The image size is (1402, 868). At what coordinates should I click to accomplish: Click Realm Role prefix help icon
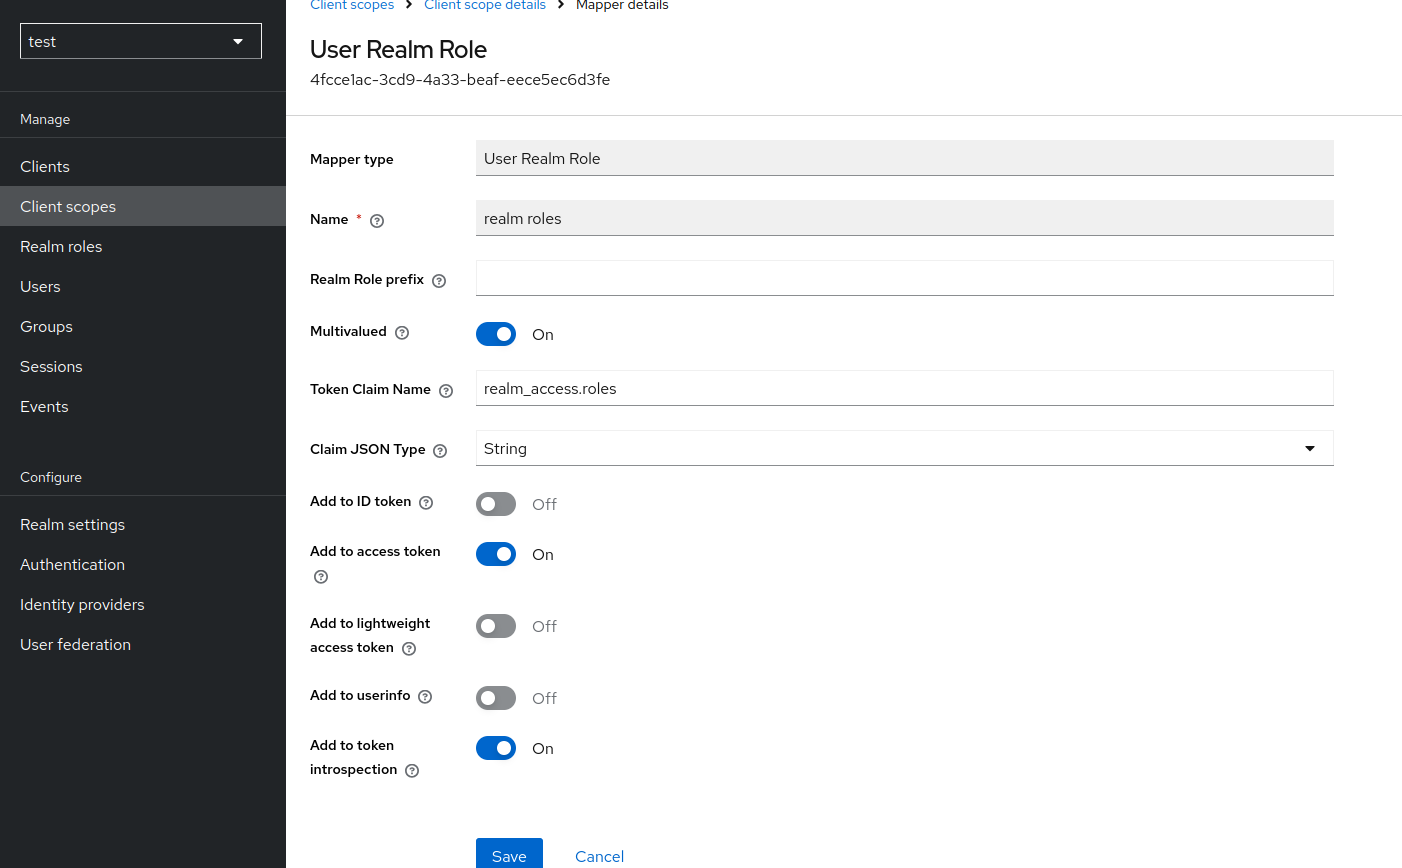click(x=439, y=281)
